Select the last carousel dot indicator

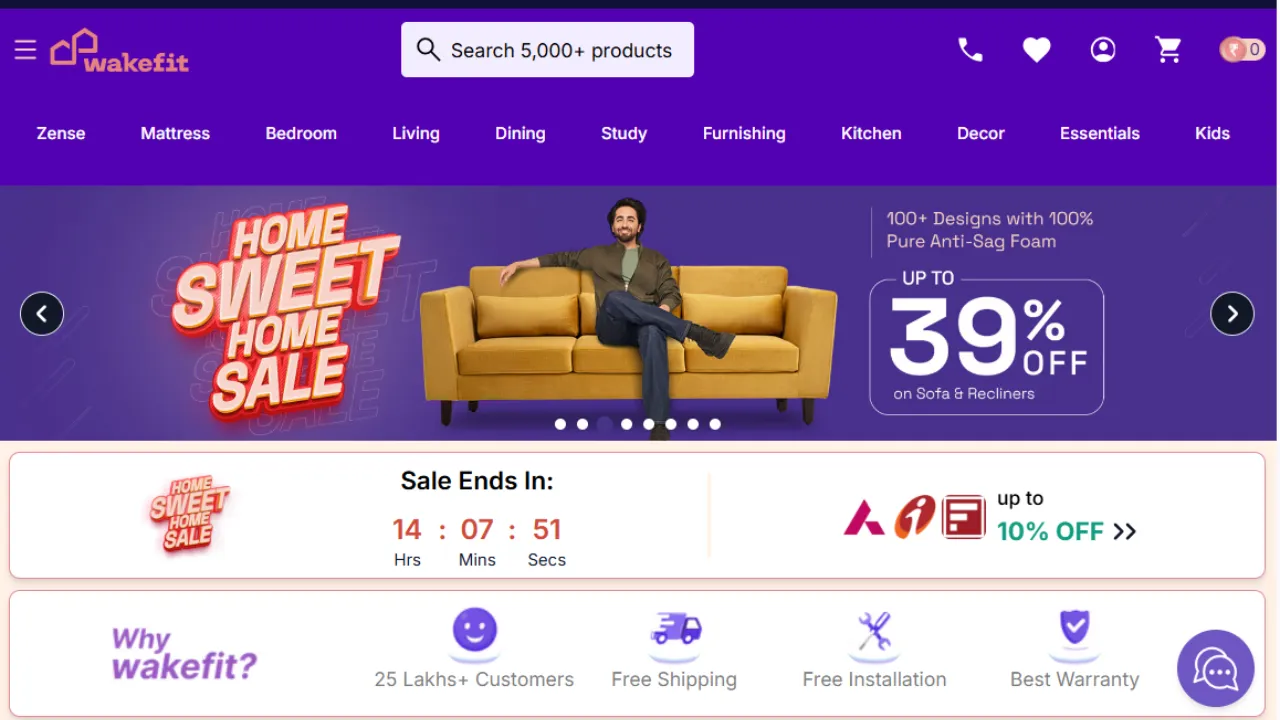(x=715, y=424)
